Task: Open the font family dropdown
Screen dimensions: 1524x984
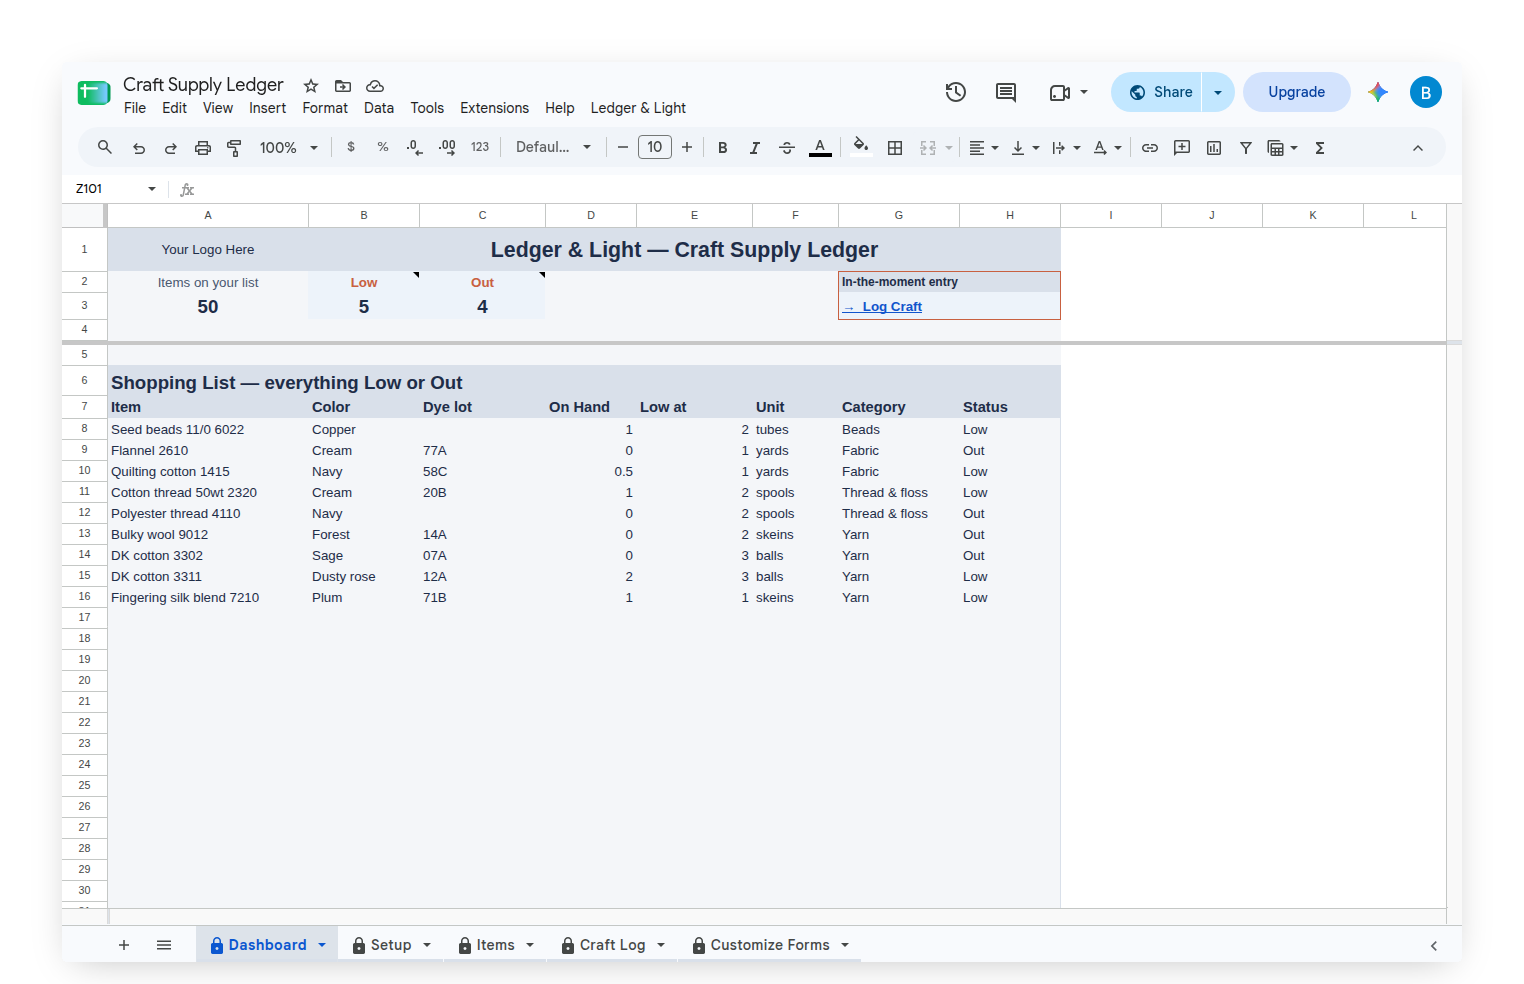Action: tap(553, 147)
